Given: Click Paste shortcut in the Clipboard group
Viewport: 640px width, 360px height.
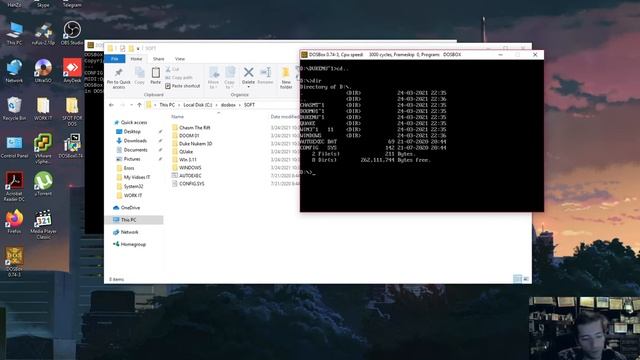Looking at the screenshot, I should click(183, 86).
